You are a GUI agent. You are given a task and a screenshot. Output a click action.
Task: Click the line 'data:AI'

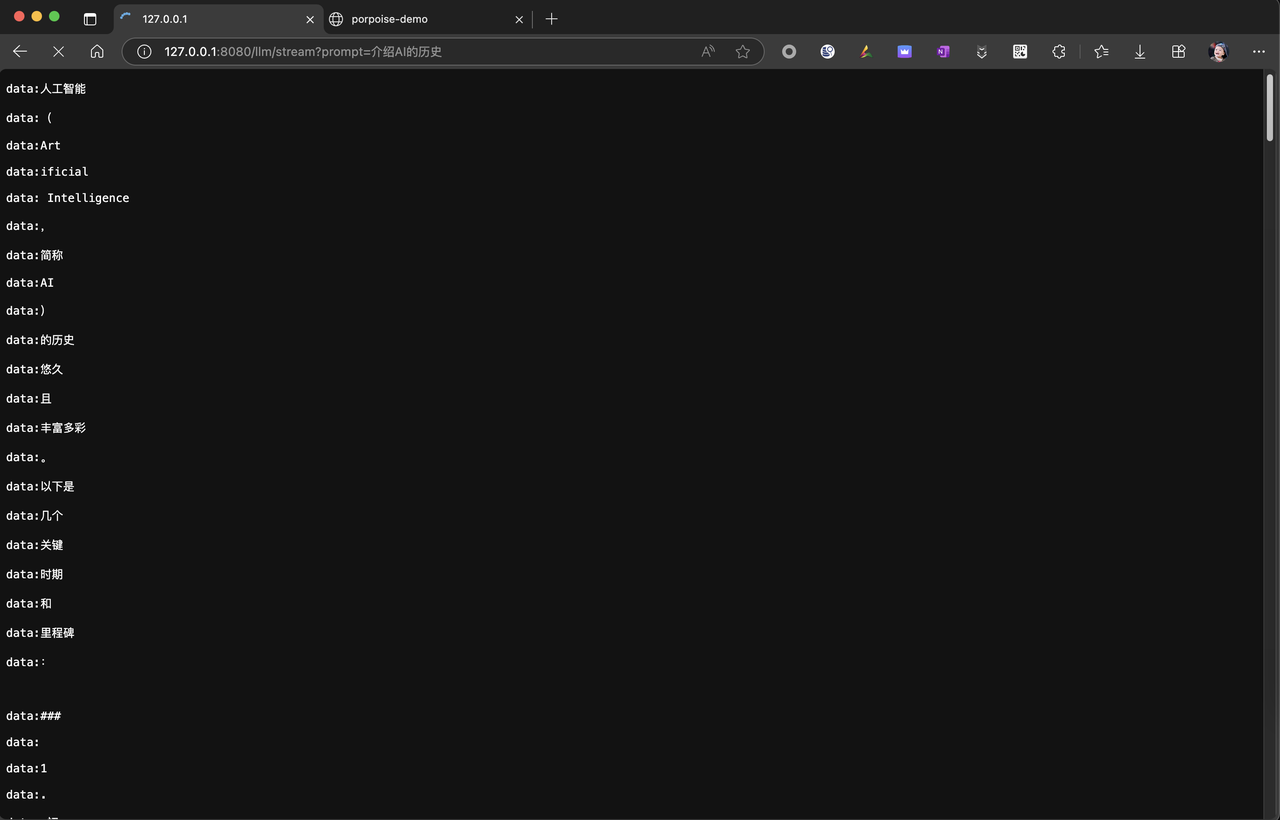click(x=30, y=283)
